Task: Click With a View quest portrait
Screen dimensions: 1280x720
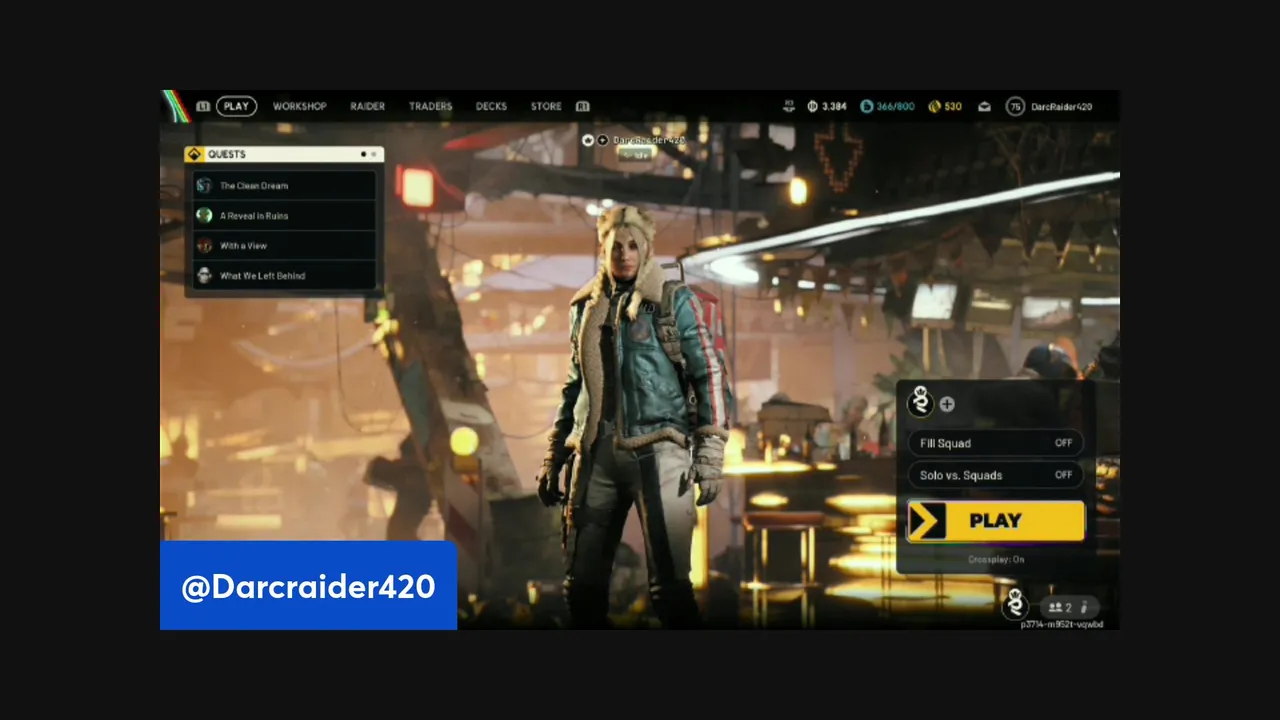Action: 204,246
